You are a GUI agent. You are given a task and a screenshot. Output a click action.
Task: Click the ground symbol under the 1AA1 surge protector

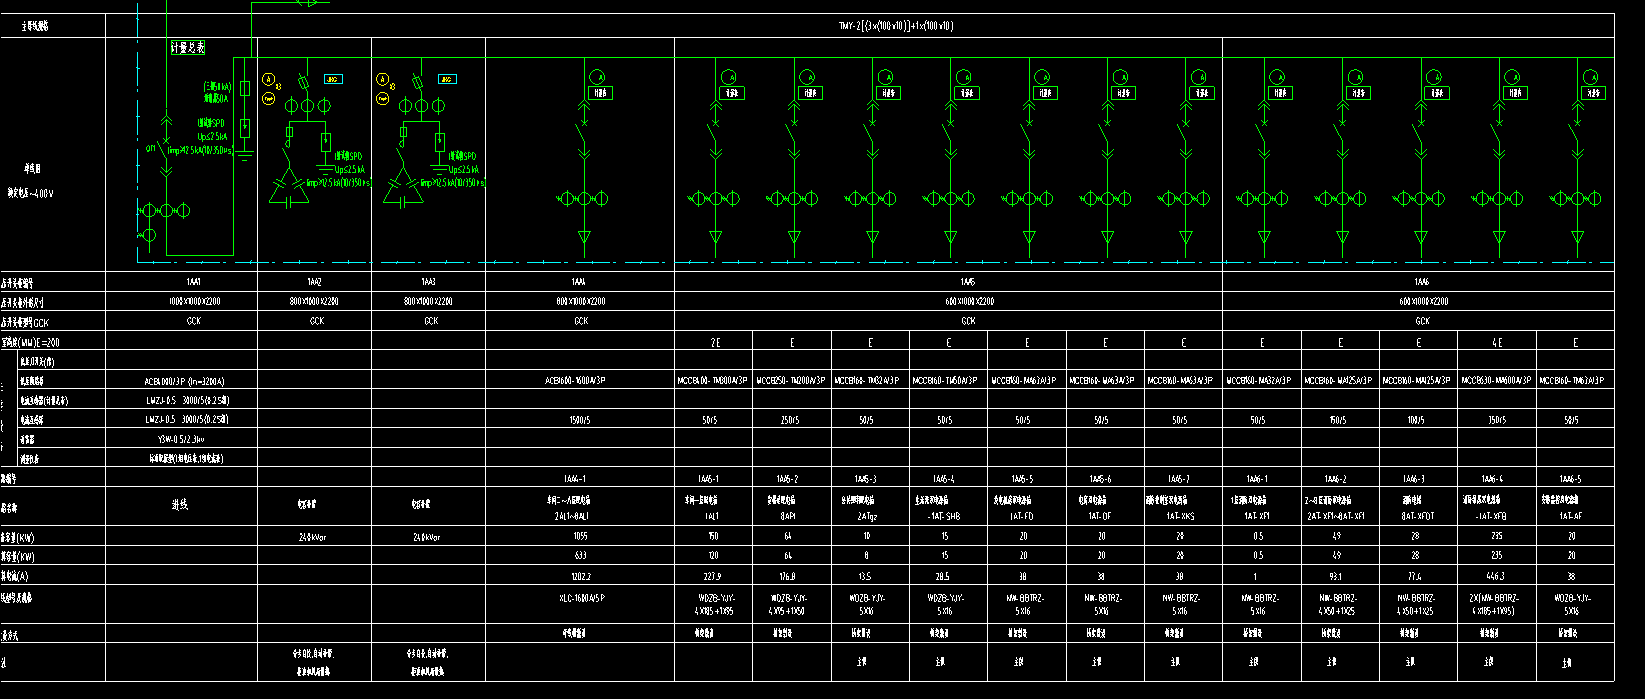(244, 154)
